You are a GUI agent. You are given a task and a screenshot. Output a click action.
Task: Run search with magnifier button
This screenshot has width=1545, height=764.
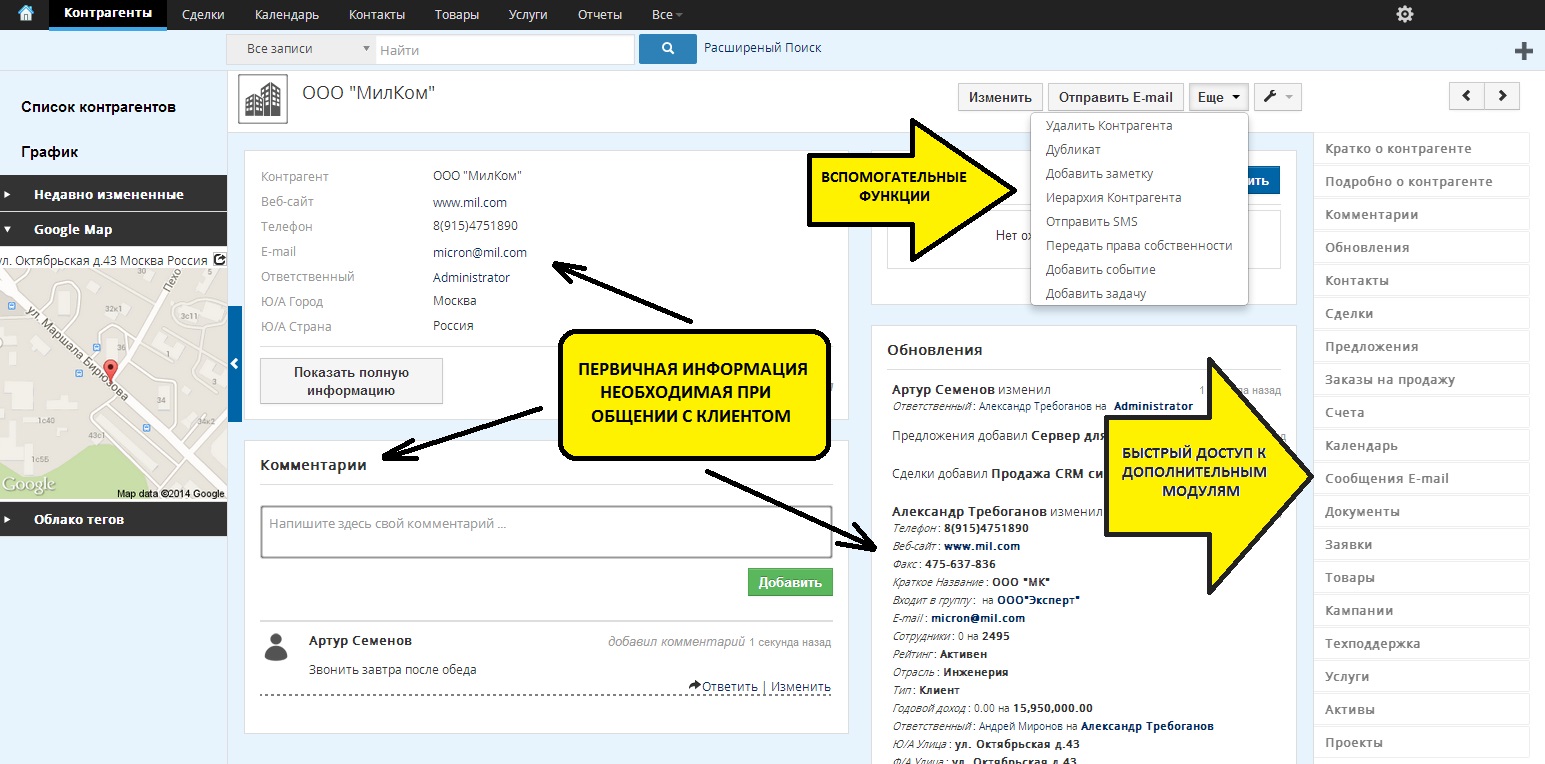(667, 49)
